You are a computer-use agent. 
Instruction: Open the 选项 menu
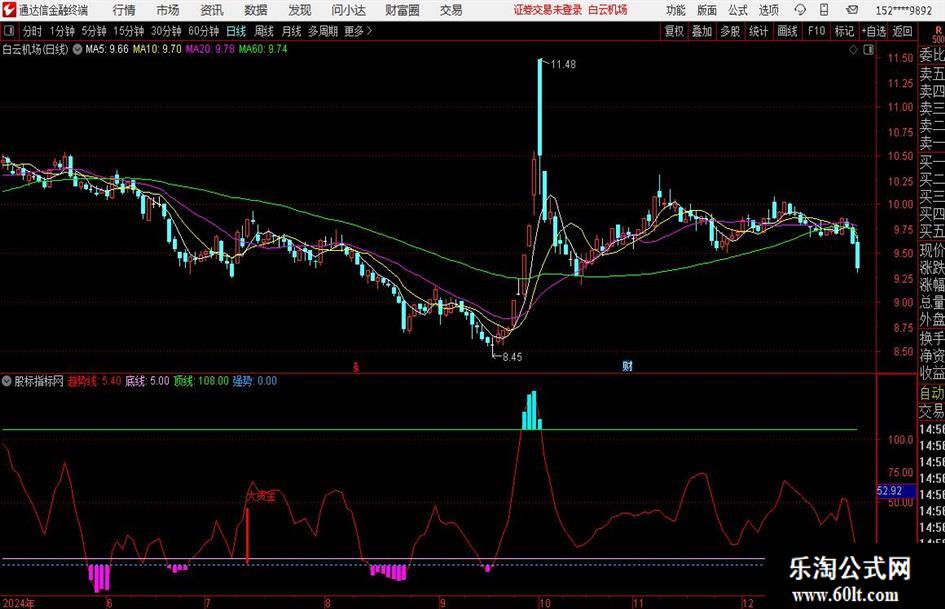(768, 10)
